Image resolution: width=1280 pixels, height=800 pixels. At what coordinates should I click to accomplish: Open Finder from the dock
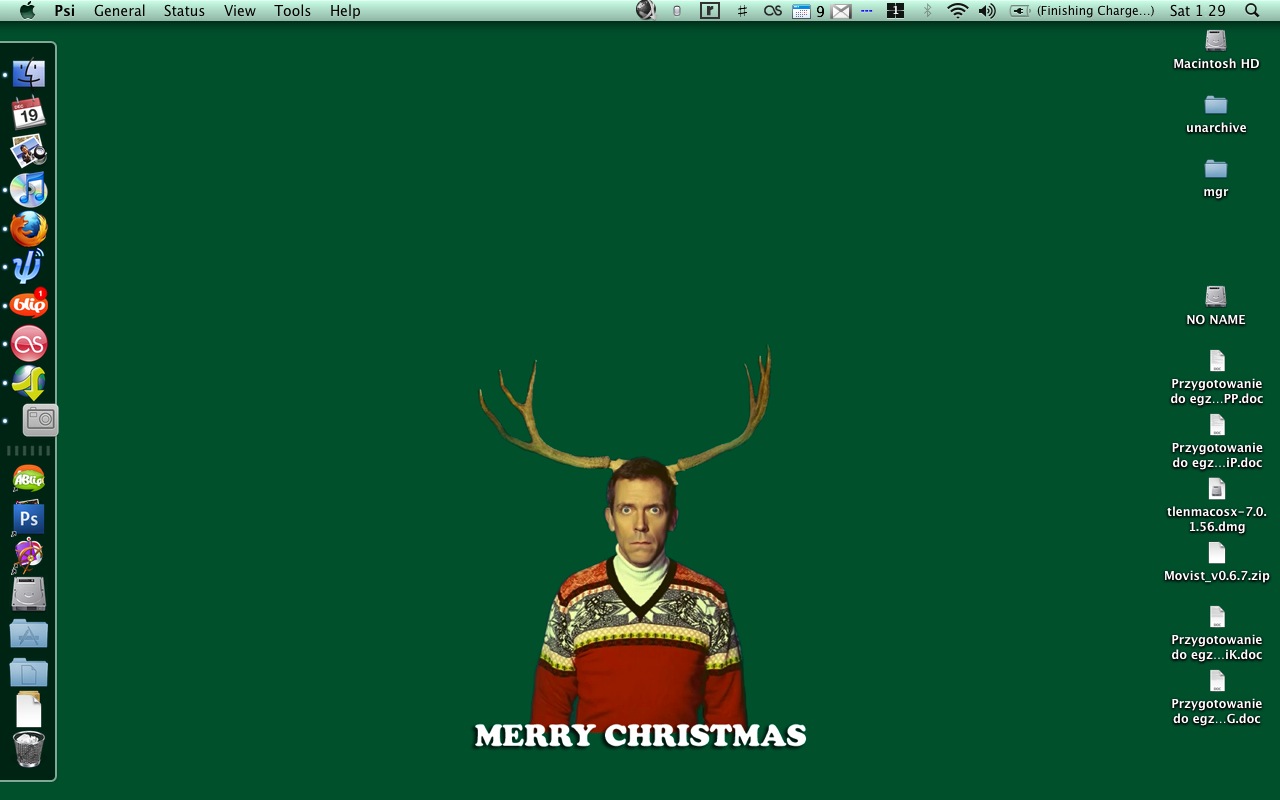pyautogui.click(x=28, y=74)
